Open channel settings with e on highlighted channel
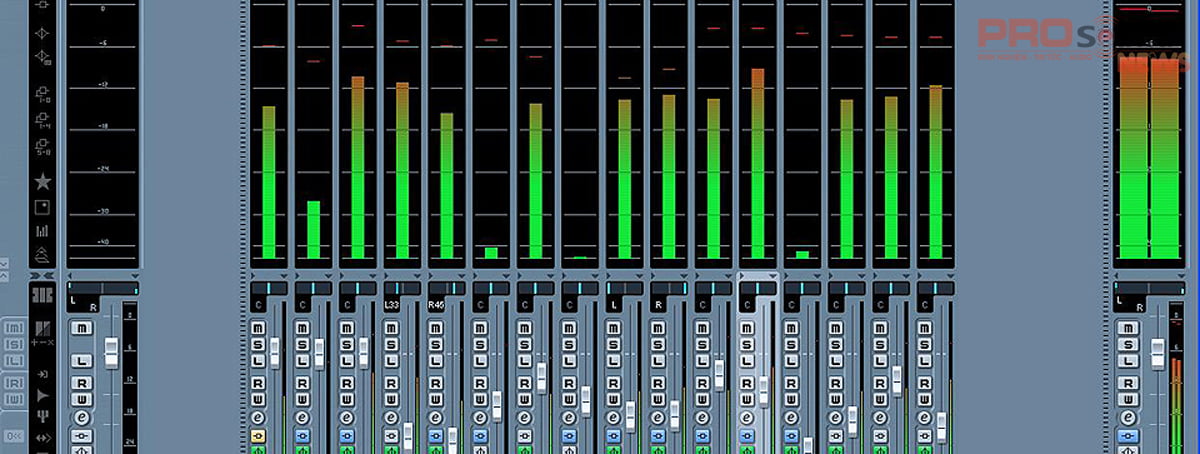The height and width of the screenshot is (454, 1200). [x=747, y=417]
